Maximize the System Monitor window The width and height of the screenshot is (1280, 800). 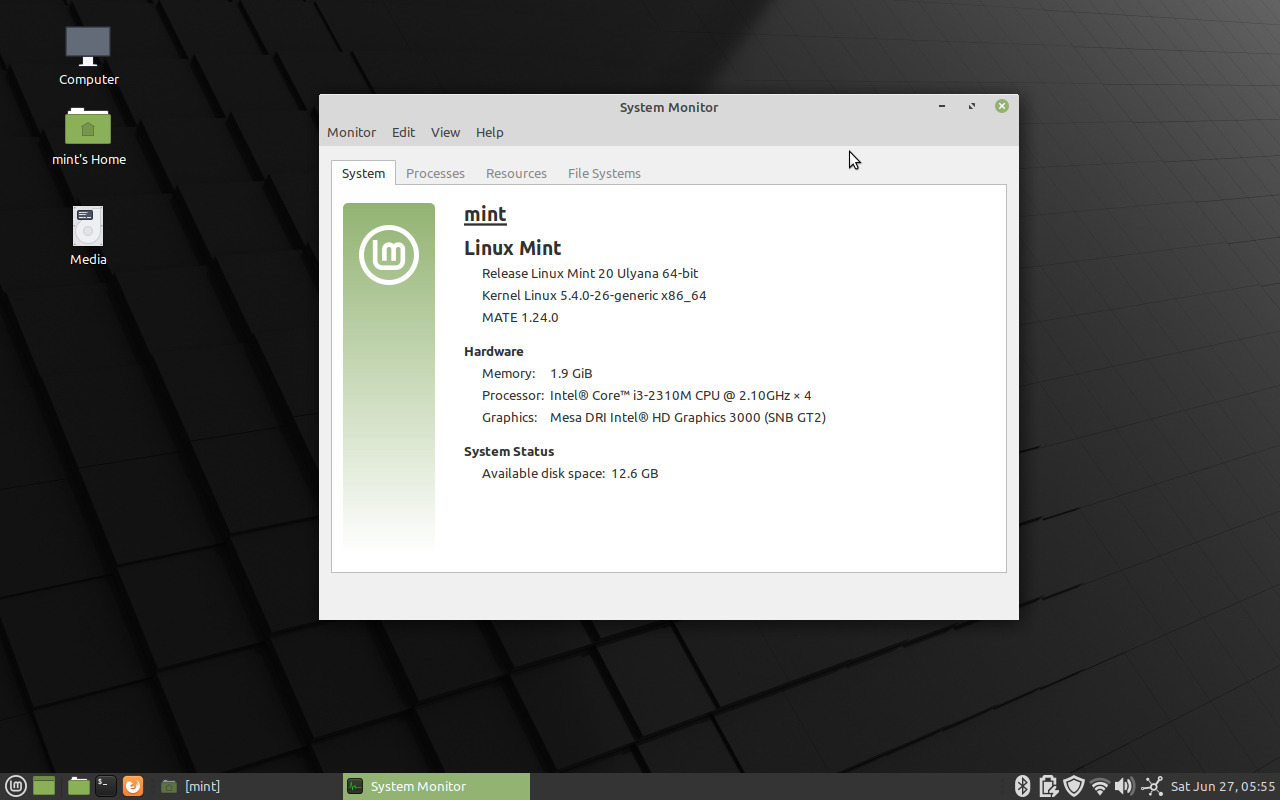click(972, 106)
